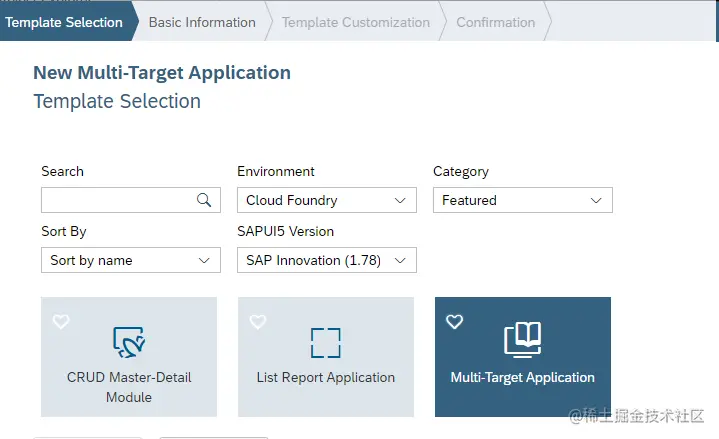Go to the Basic Information wizard step
The image size is (719, 439).
(x=202, y=22)
